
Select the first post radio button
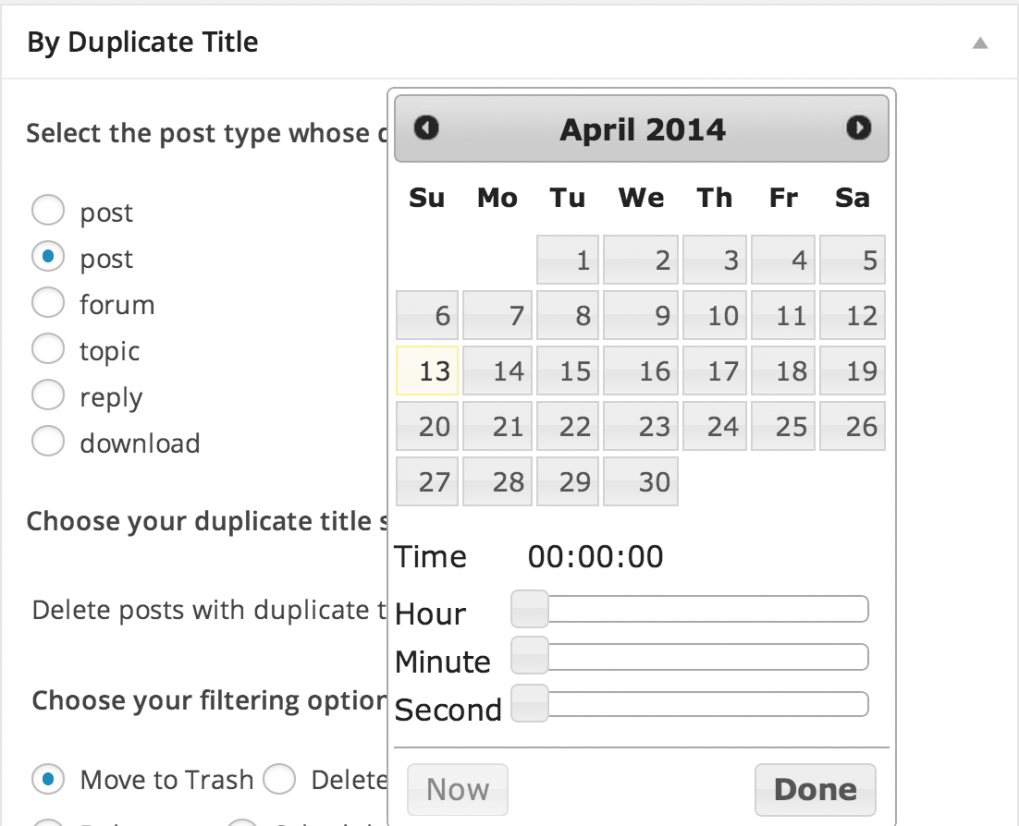pos(47,210)
